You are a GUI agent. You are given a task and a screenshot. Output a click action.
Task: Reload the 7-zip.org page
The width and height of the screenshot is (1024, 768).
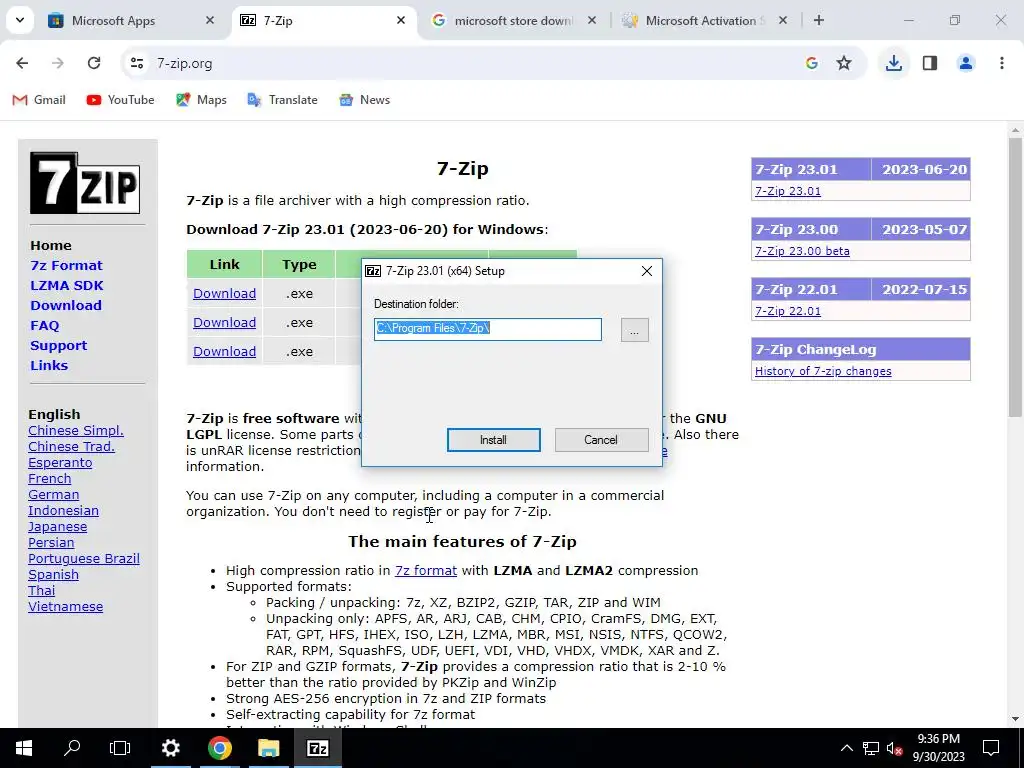click(94, 63)
